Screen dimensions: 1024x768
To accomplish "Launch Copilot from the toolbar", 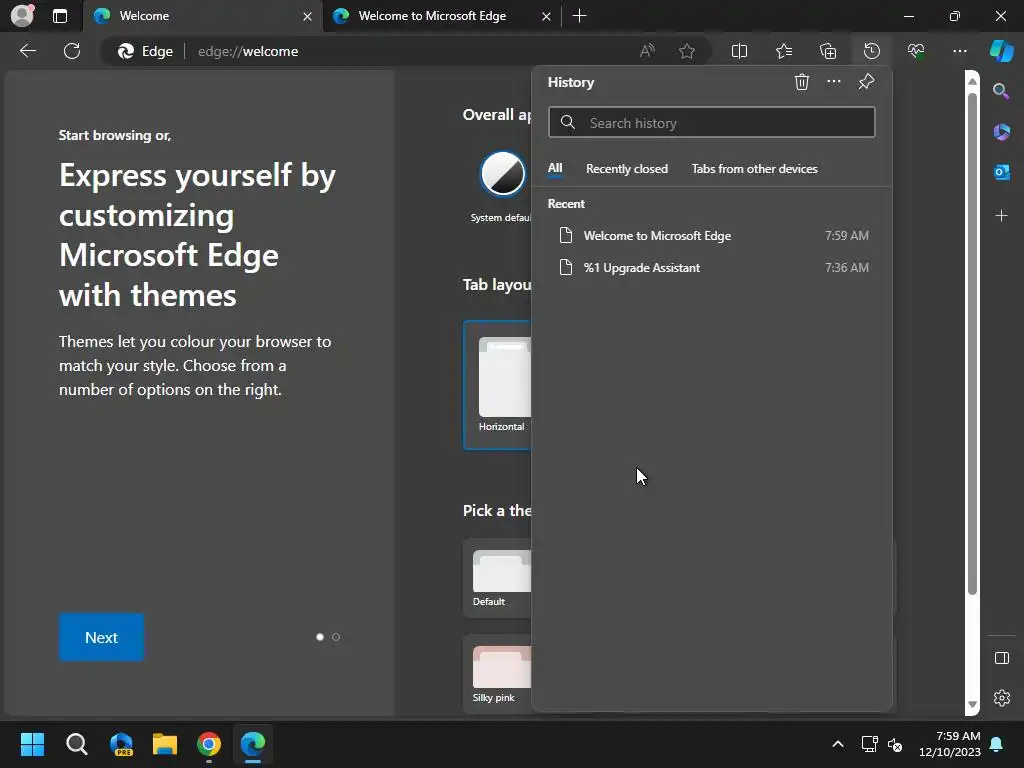I will pos(1001,51).
